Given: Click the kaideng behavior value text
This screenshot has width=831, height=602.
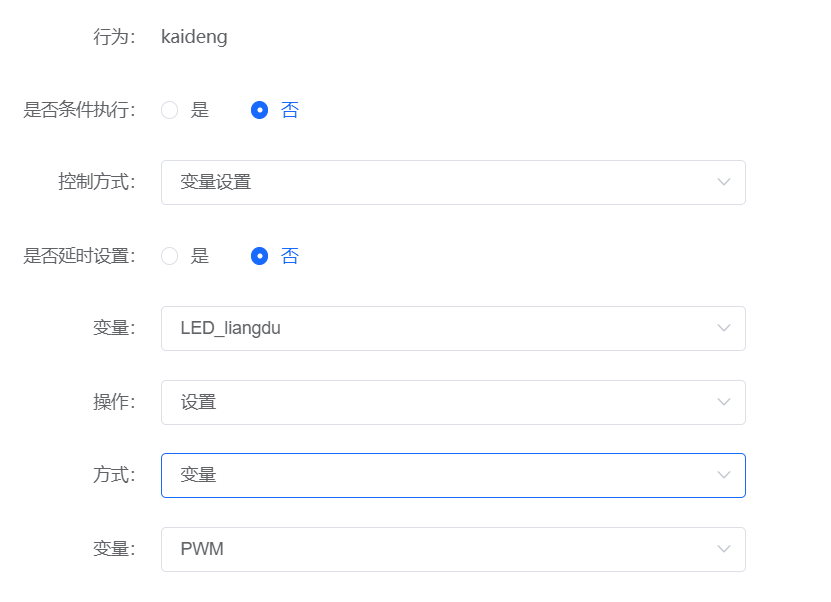Looking at the screenshot, I should point(194,36).
